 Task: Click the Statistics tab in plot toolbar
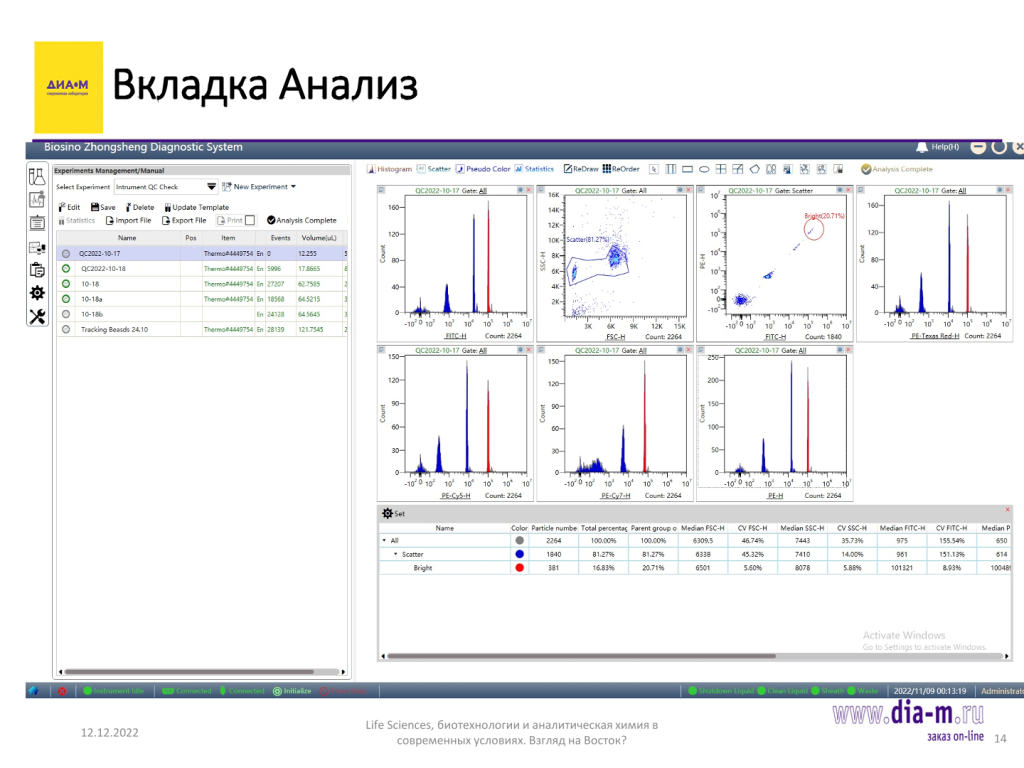pos(535,169)
